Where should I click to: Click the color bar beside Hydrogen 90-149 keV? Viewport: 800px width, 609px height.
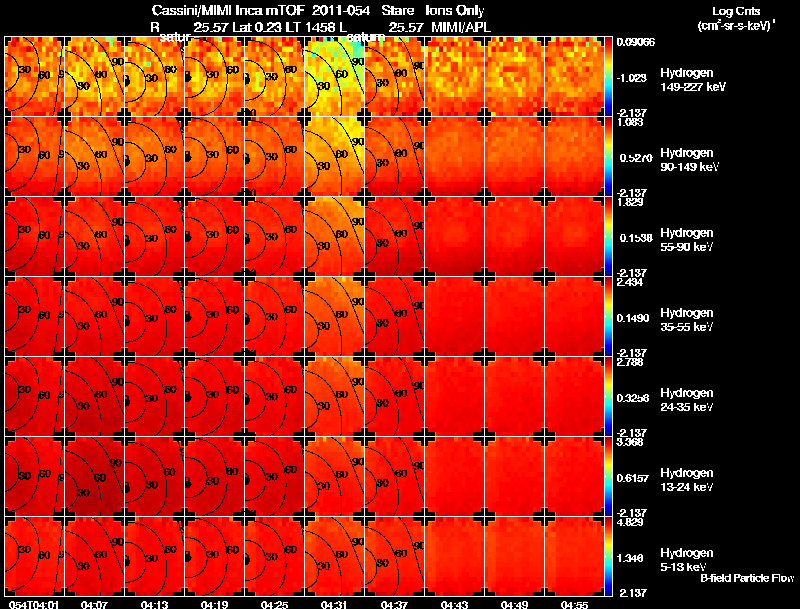click(x=608, y=156)
